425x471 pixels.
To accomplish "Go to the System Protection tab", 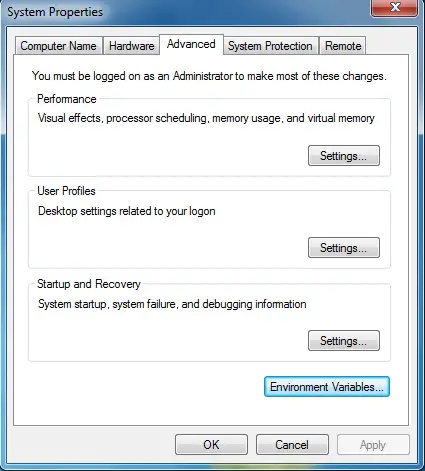I will tap(270, 46).
